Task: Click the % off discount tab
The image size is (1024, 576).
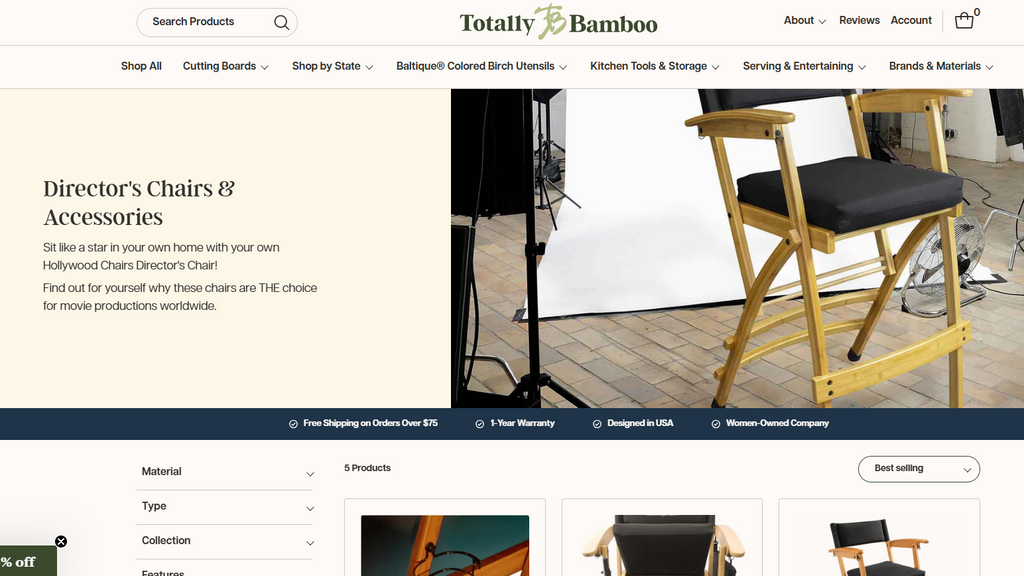Action: (27, 562)
